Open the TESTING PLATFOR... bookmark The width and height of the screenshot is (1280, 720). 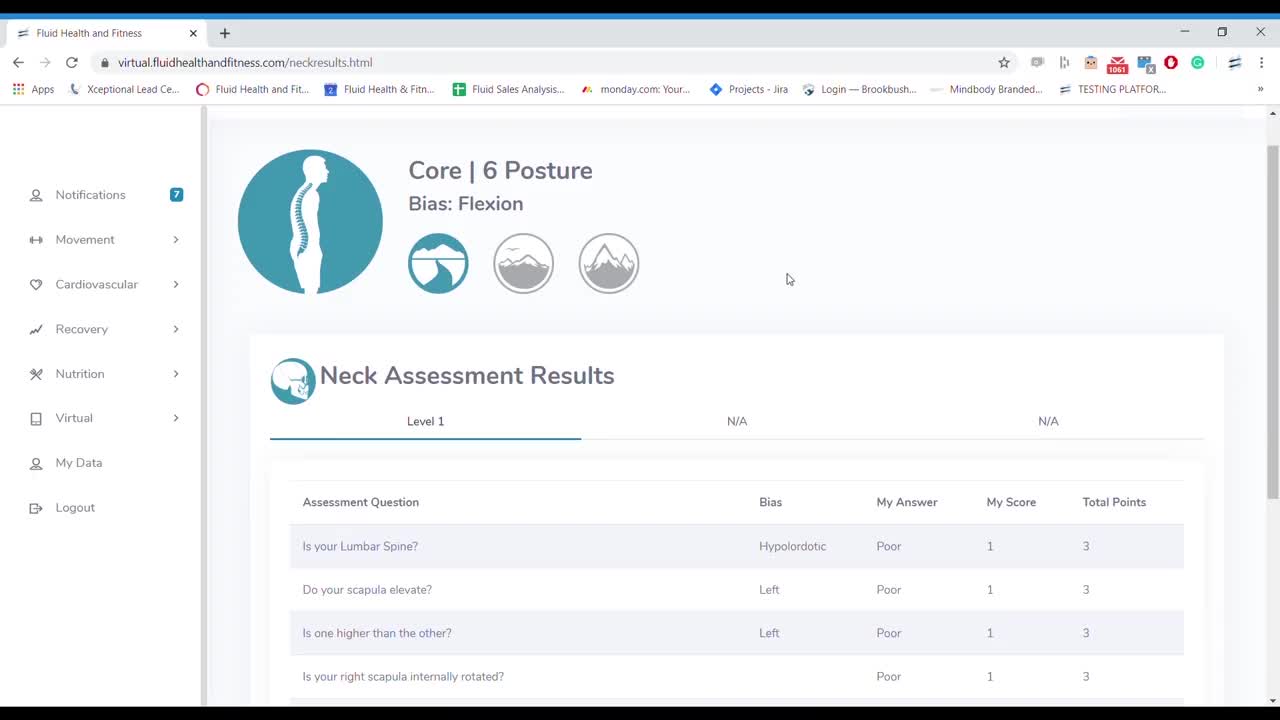coord(1112,89)
